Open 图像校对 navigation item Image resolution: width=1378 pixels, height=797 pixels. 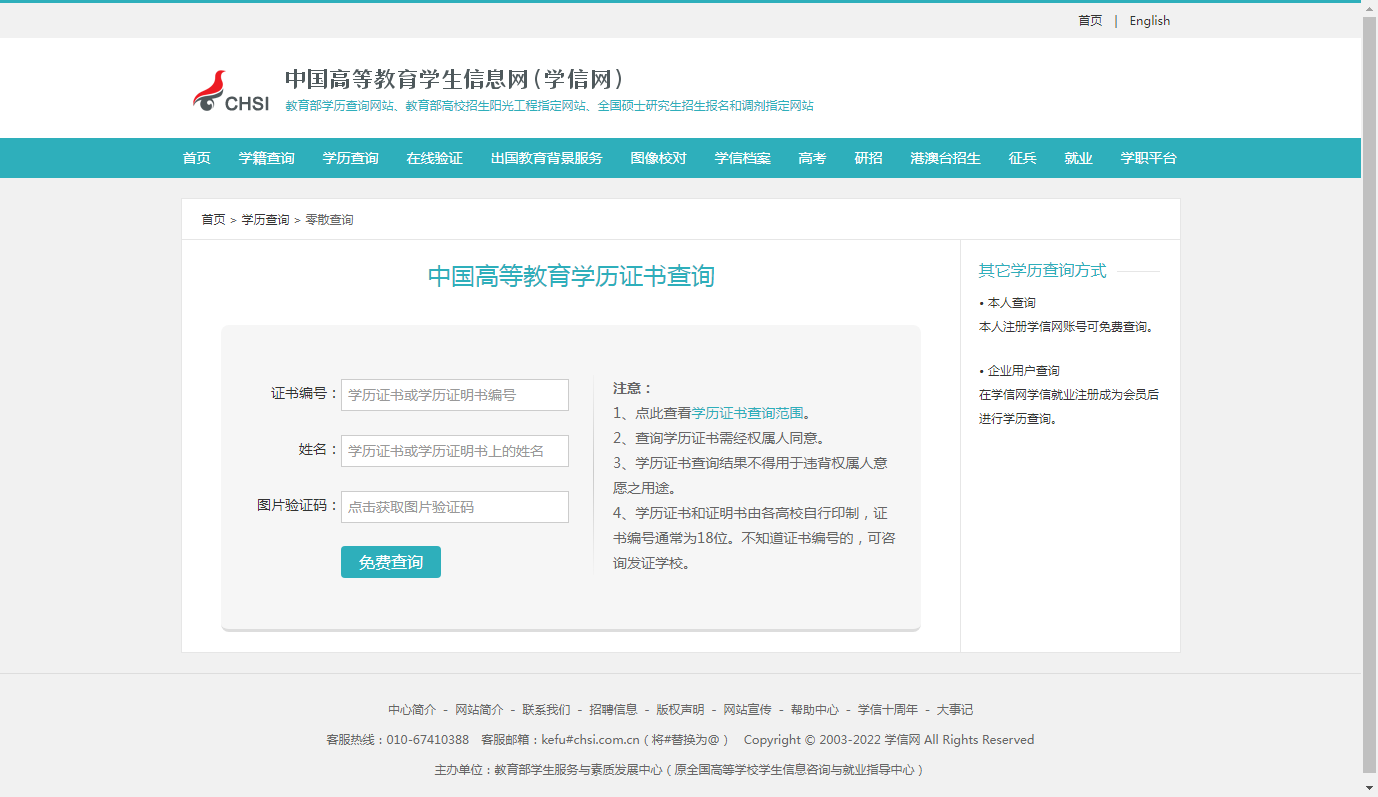click(x=659, y=158)
